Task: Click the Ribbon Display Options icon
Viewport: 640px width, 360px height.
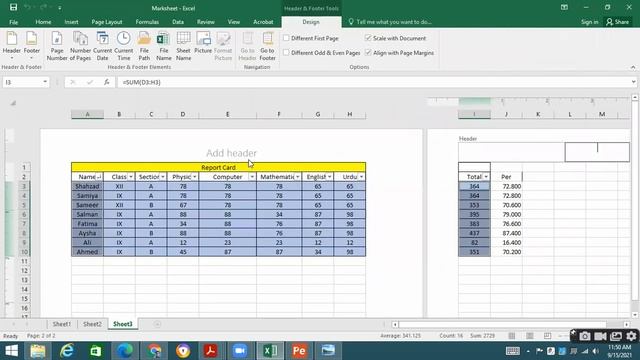Action: coord(564,7)
